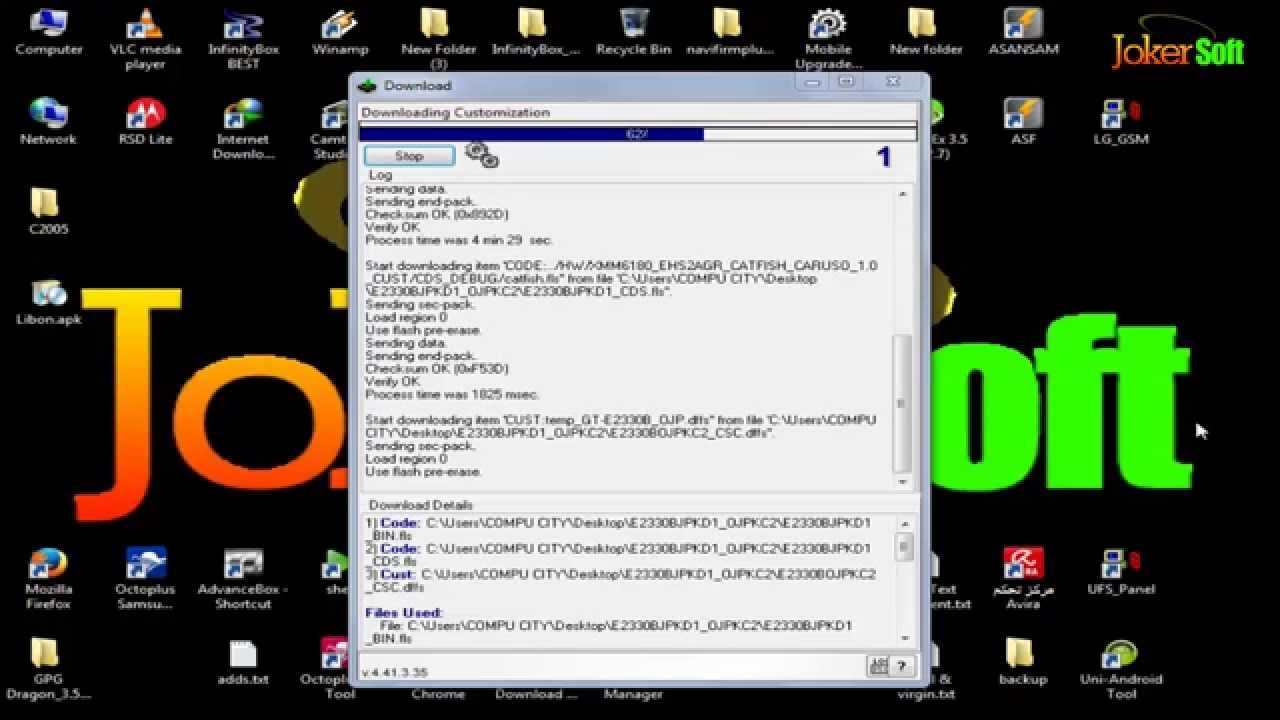Image resolution: width=1280 pixels, height=720 pixels.
Task: Click the Download window title bar icon
Action: pyautogui.click(x=369, y=85)
